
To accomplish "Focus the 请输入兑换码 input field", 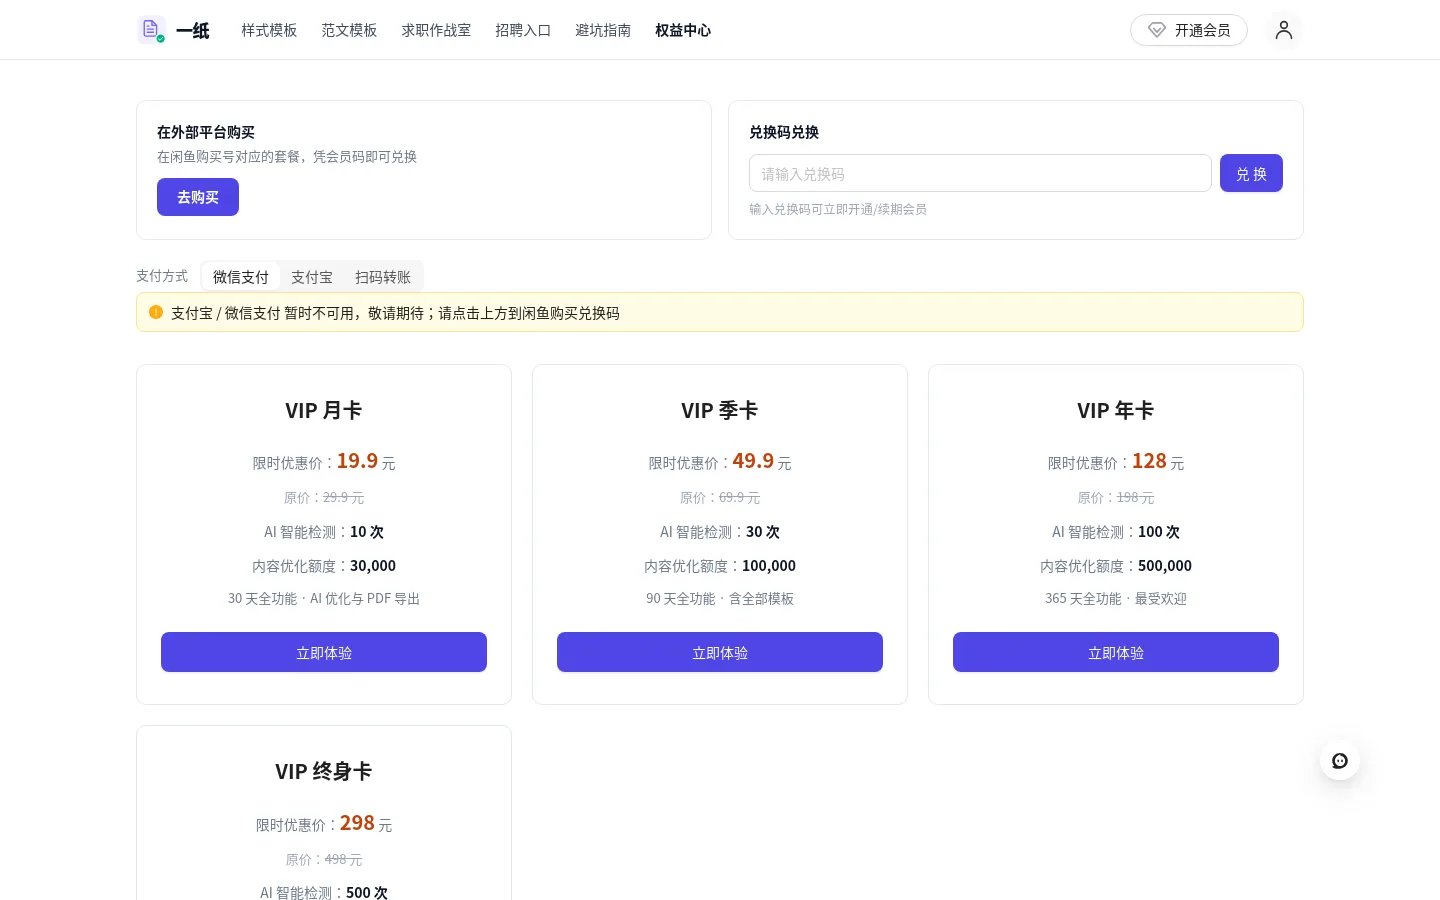I will pos(980,173).
